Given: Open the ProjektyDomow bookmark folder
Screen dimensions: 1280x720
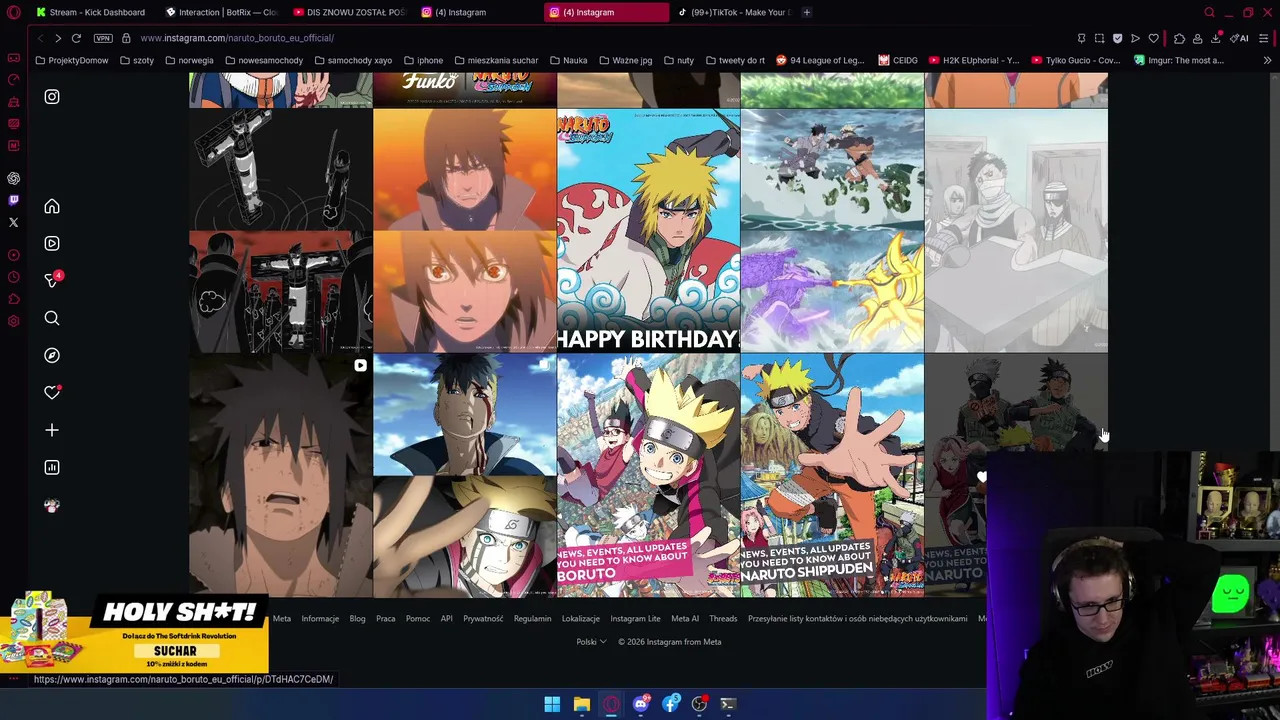Looking at the screenshot, I should pyautogui.click(x=71, y=60).
